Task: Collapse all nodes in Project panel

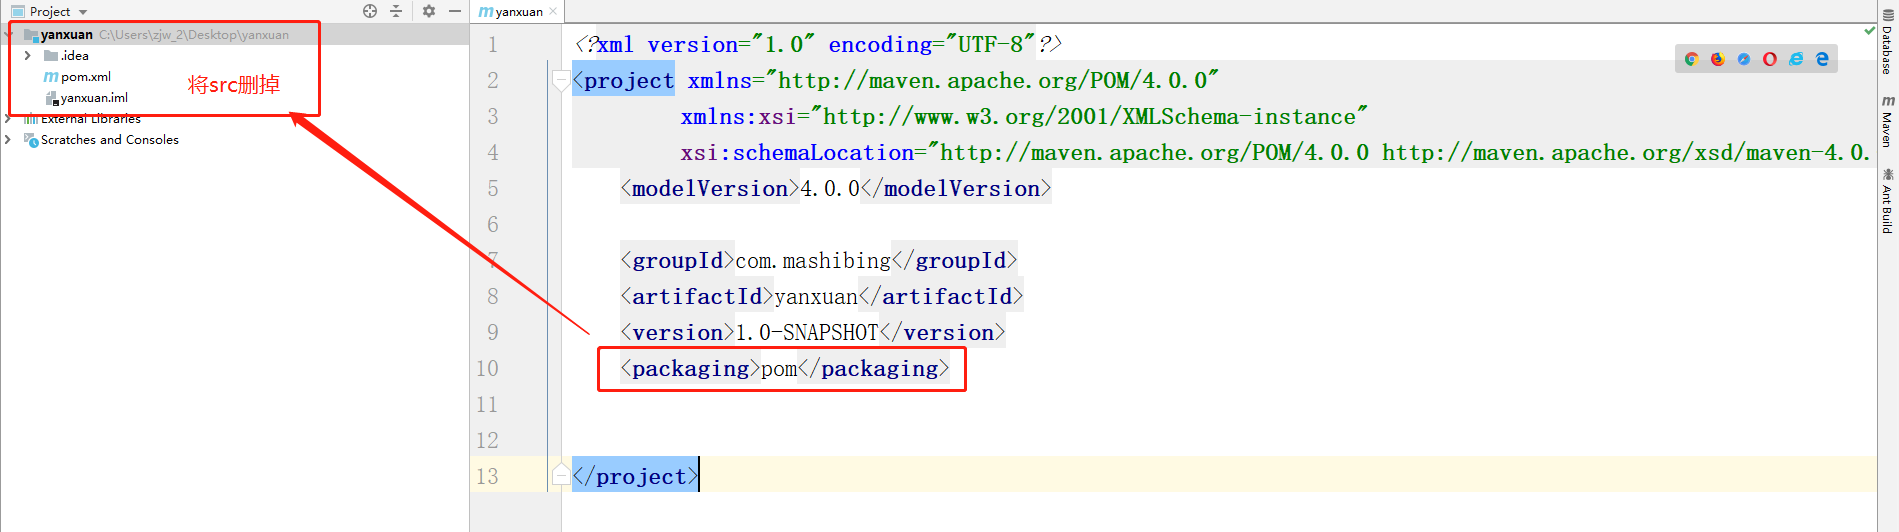Action: coord(396,11)
